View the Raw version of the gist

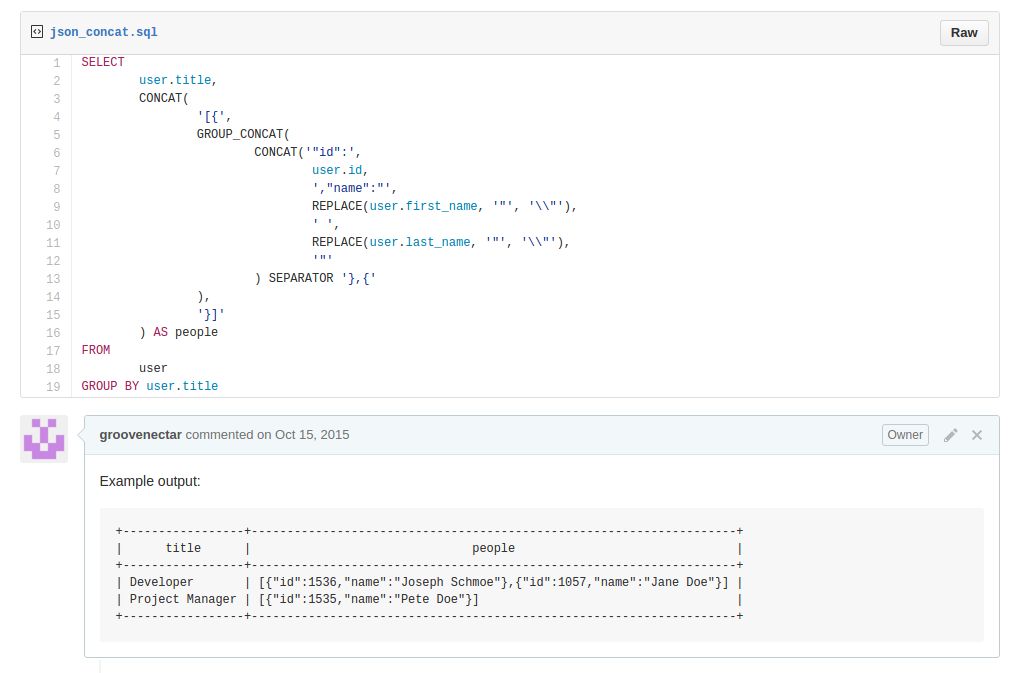pos(964,33)
